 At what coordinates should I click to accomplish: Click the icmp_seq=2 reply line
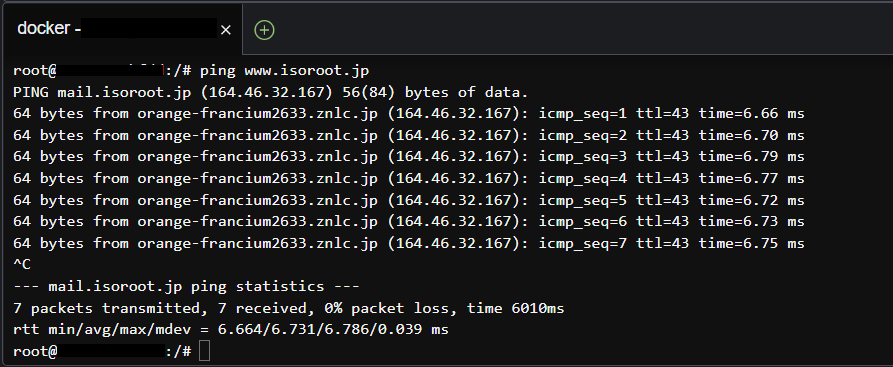[408, 136]
